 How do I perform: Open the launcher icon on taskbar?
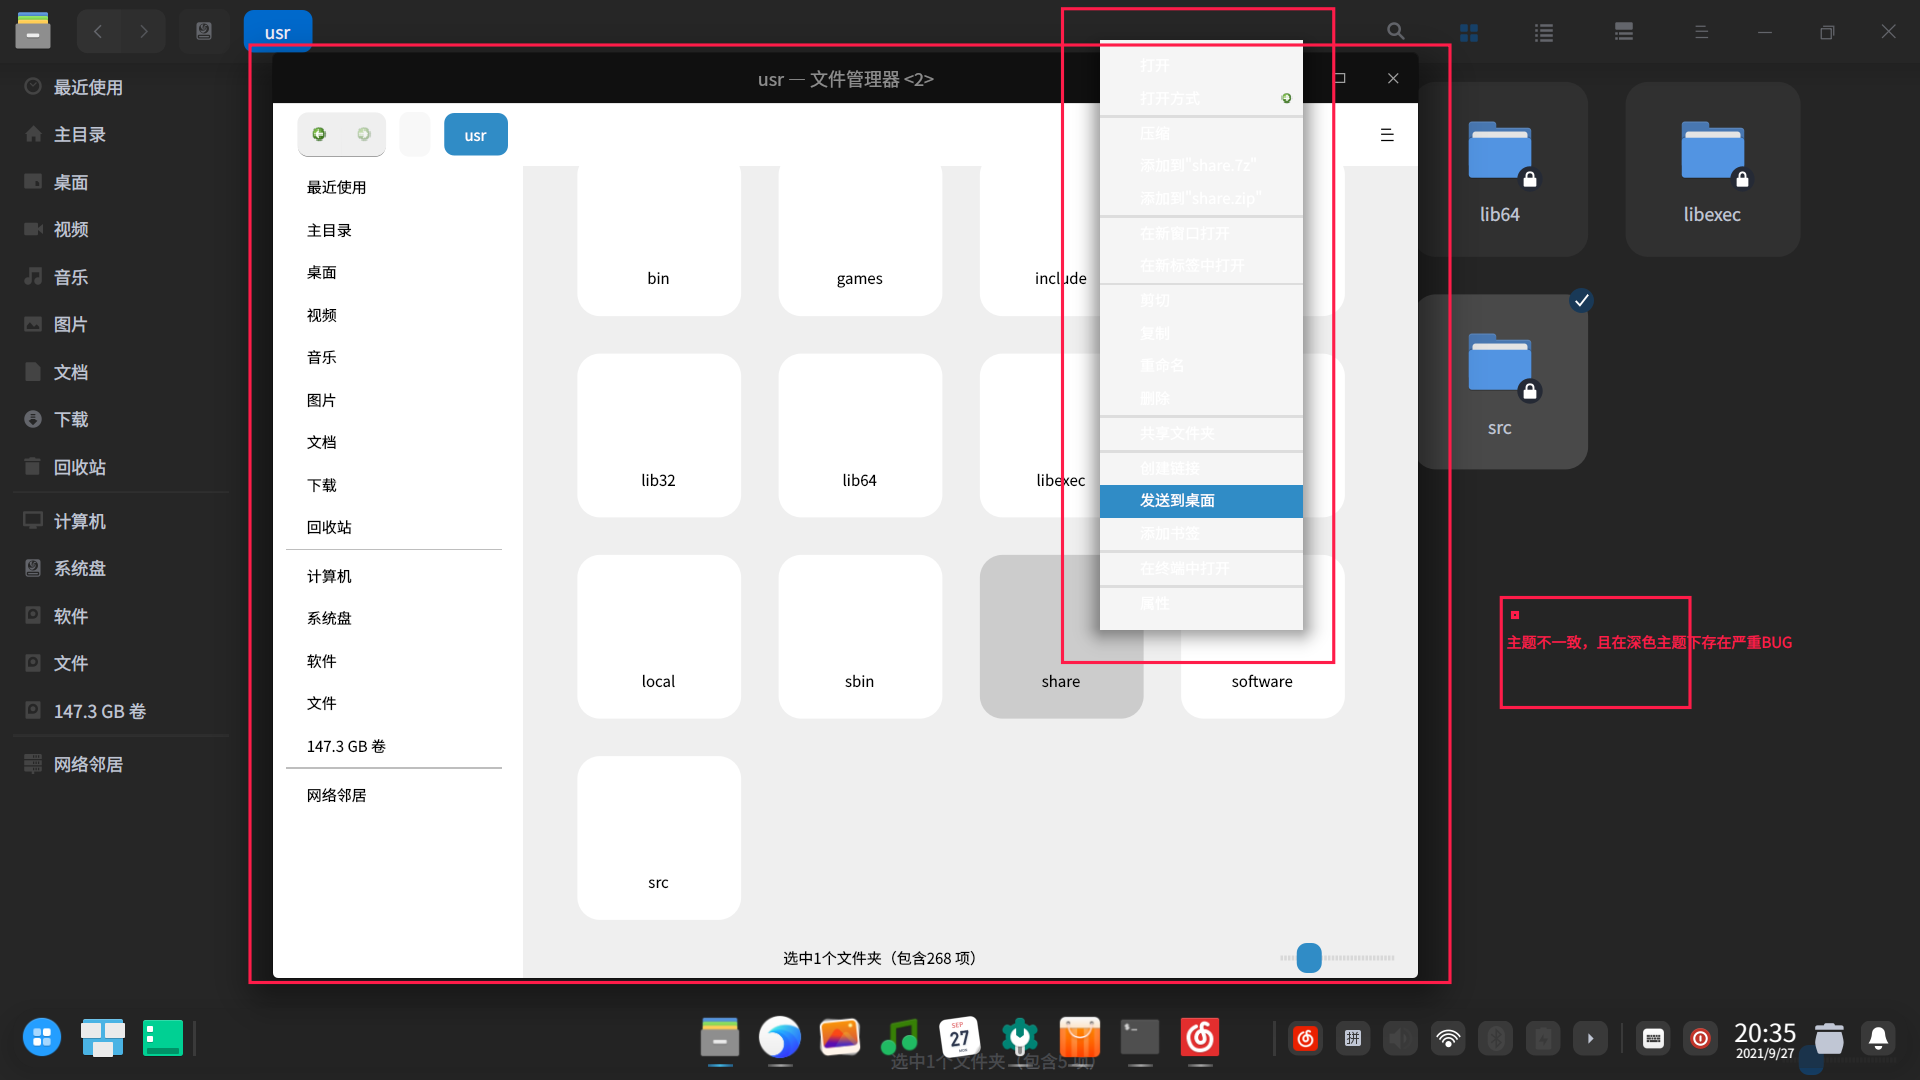(x=42, y=1038)
